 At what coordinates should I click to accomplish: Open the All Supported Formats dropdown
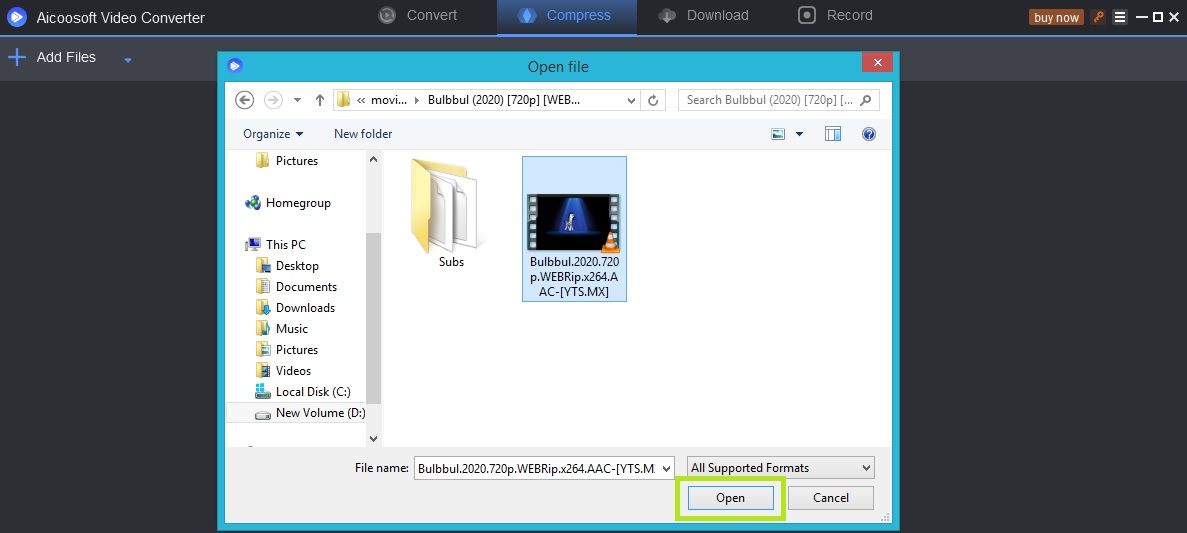[x=780, y=468]
